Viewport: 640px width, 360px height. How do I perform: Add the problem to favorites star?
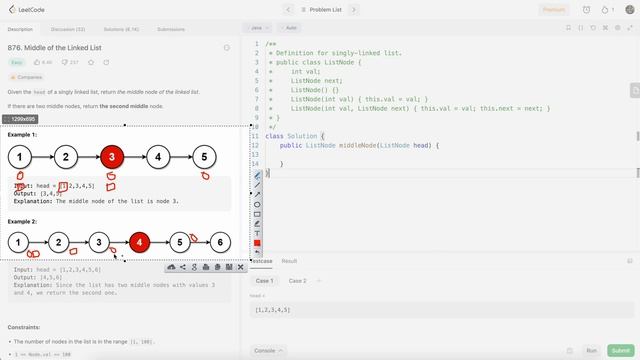(x=91, y=62)
